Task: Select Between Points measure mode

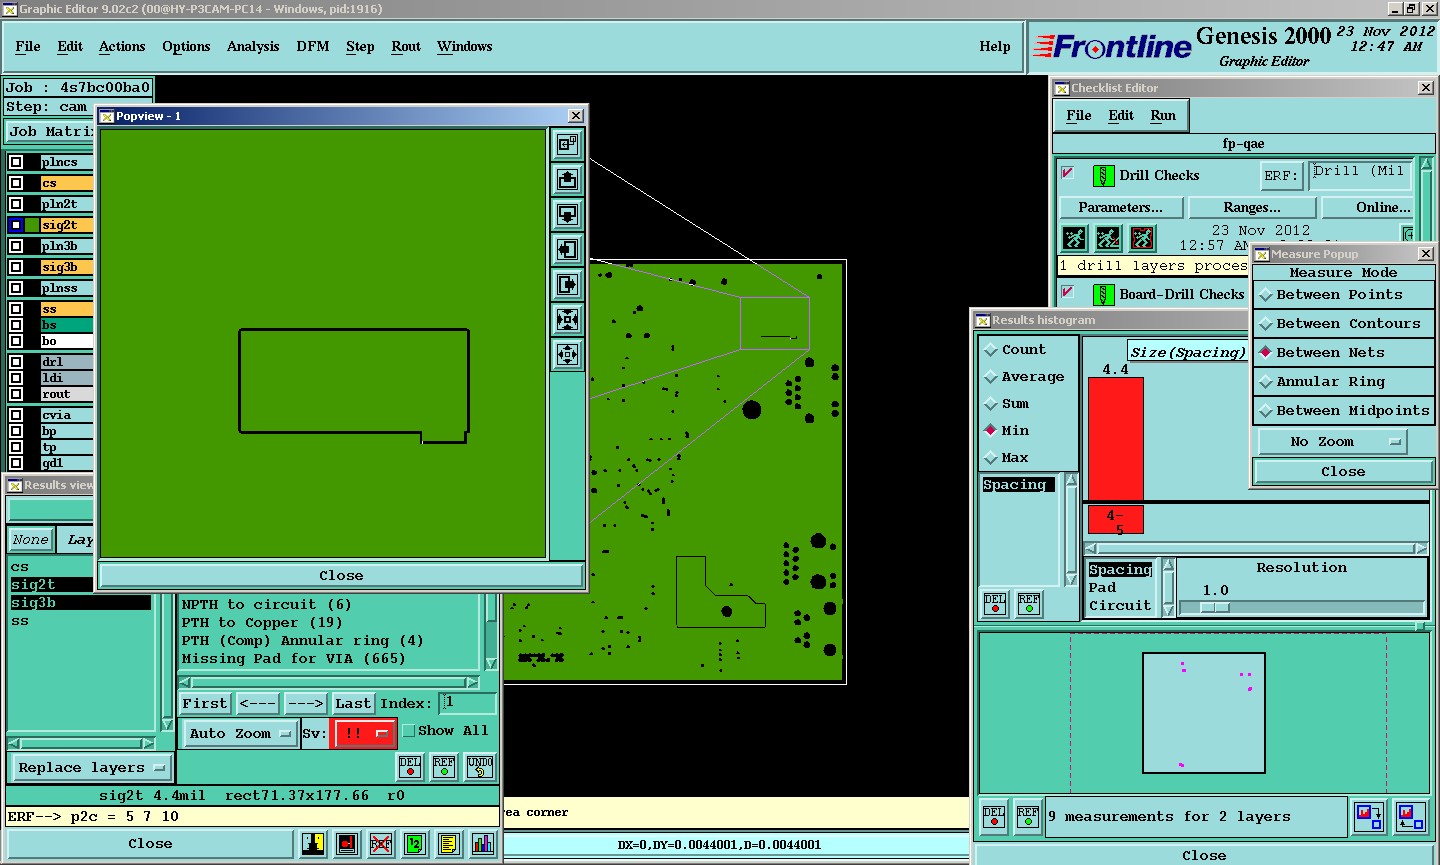Action: coord(1343,295)
